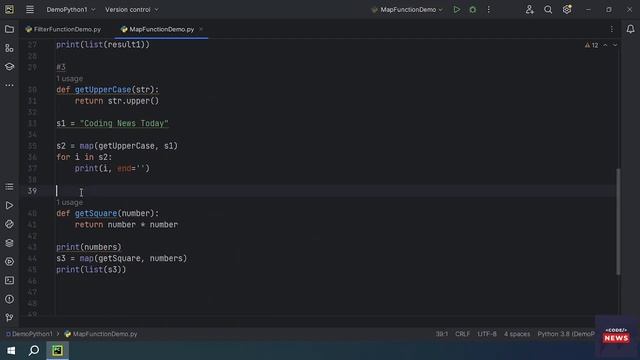Open MapFunctionDemo run configuration dropdown
The width and height of the screenshot is (640, 360).
click(x=407, y=9)
